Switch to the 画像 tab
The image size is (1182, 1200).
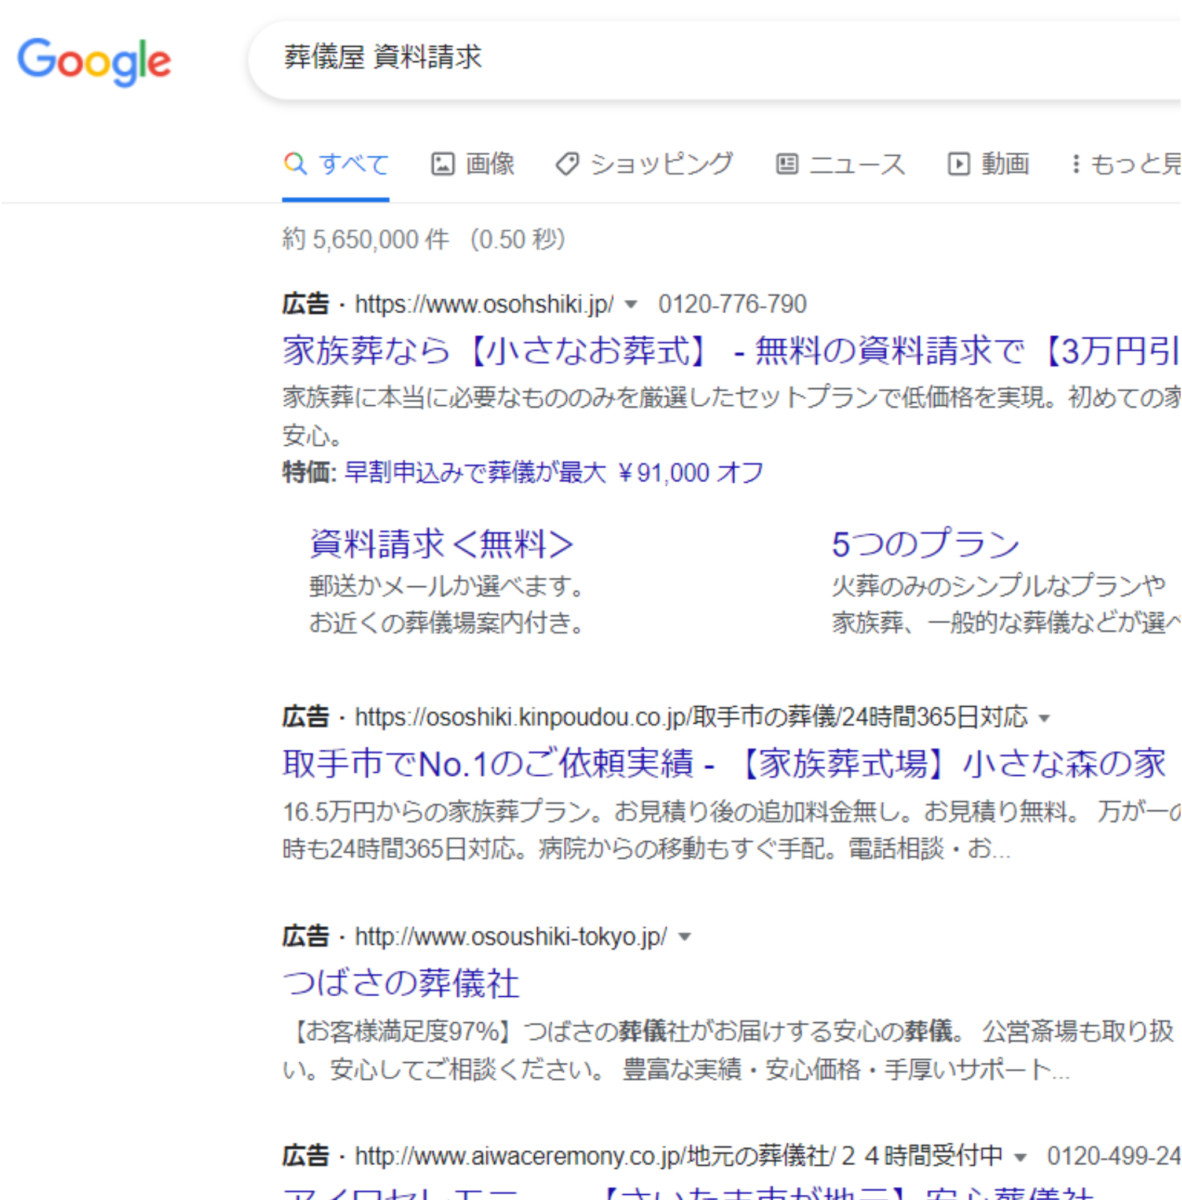473,164
